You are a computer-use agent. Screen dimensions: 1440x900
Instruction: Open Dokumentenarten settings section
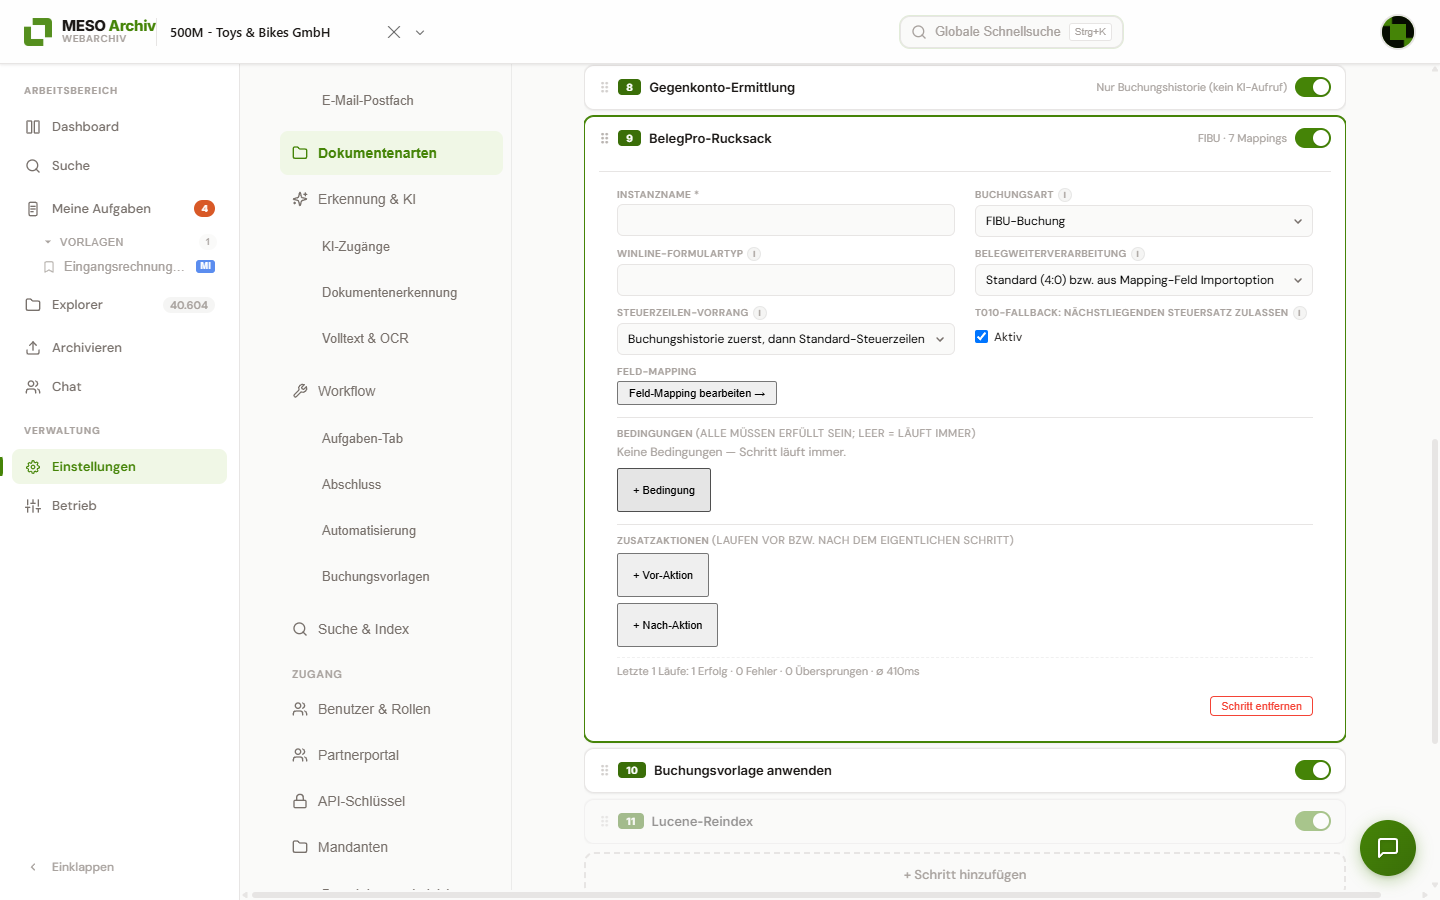tap(391, 153)
